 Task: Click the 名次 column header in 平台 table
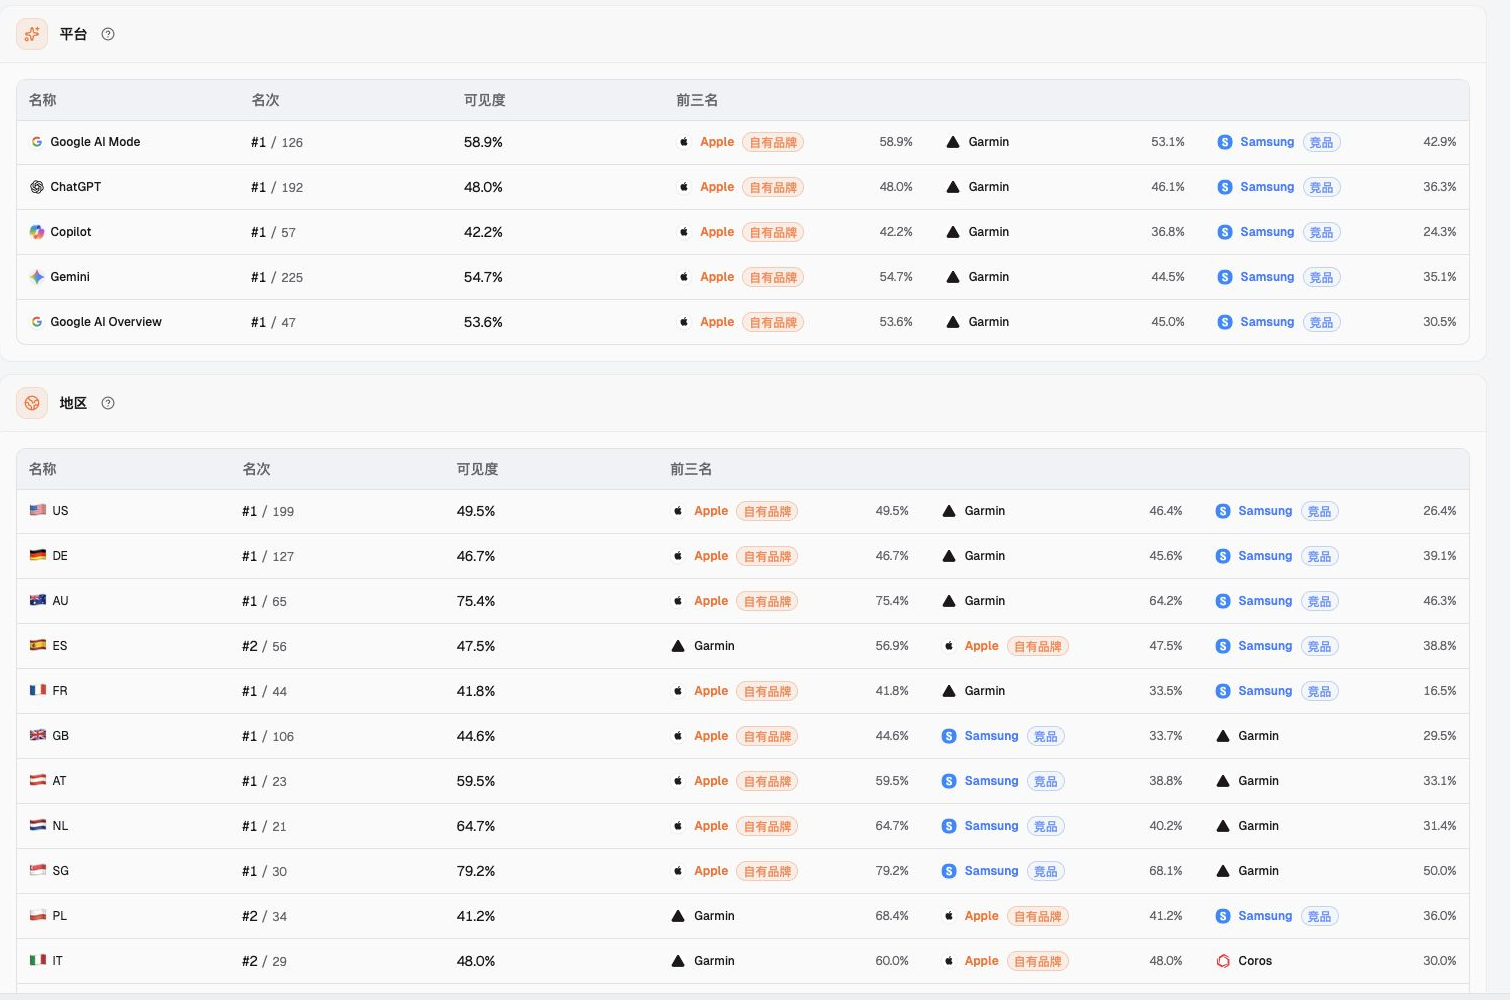click(265, 100)
